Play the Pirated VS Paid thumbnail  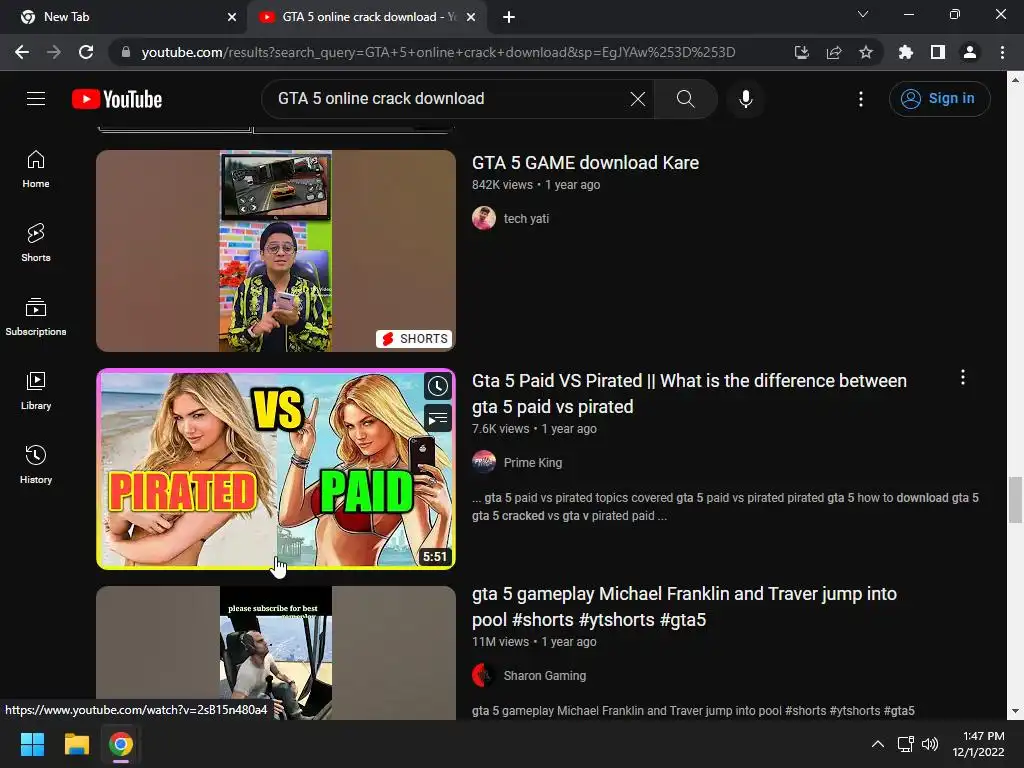276,469
